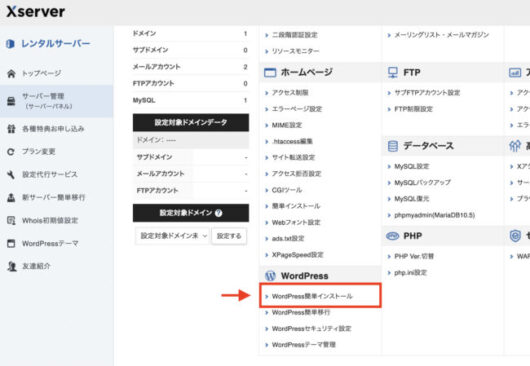
Task: Open WordPress簡単インストール link
Action: point(312,296)
